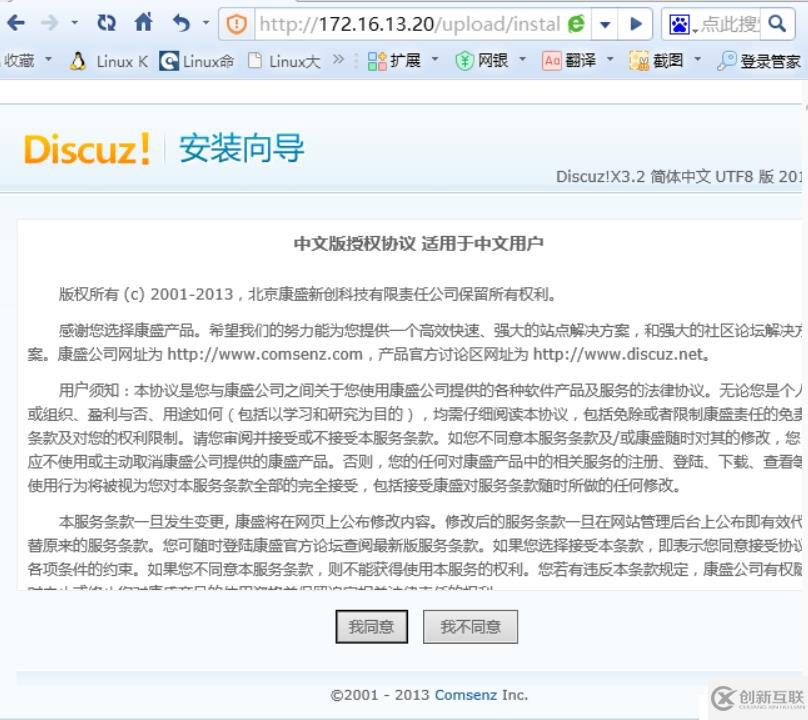Open the 登录管家 login manager
This screenshot has width=808, height=720.
[760, 61]
